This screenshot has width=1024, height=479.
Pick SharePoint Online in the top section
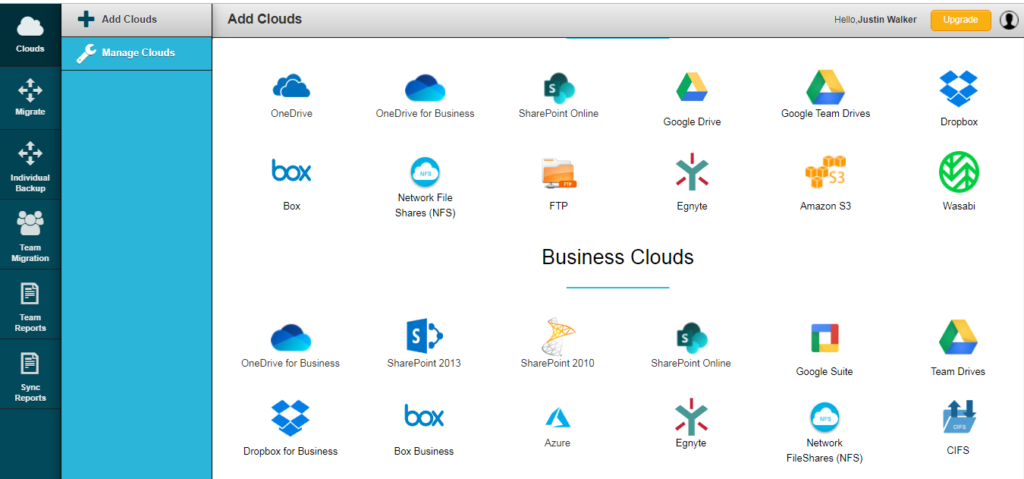558,88
